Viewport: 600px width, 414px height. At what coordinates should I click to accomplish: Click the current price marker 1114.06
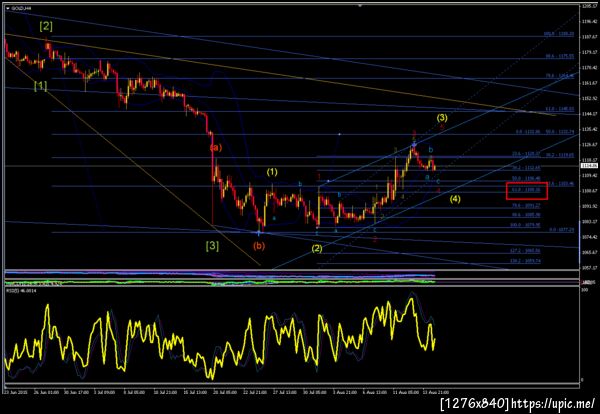point(587,166)
